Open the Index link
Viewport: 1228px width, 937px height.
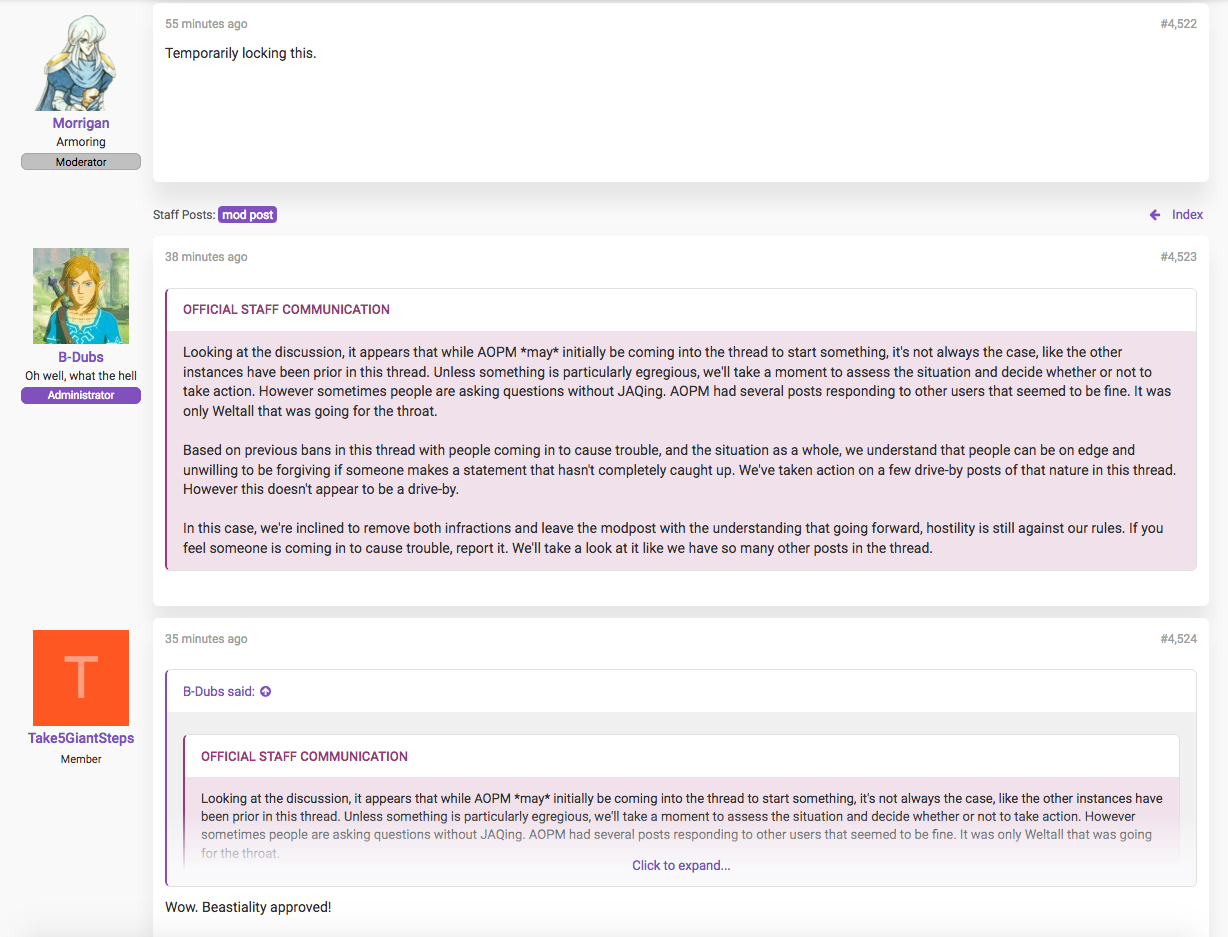[1187, 215]
